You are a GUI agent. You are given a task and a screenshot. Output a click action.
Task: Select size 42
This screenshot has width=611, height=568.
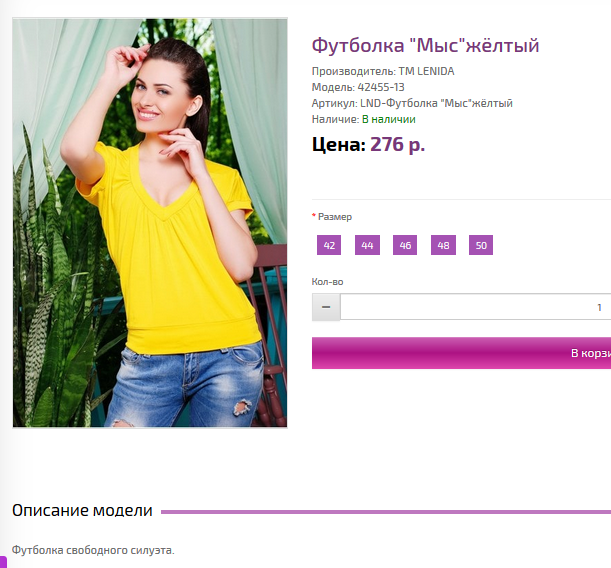[329, 245]
